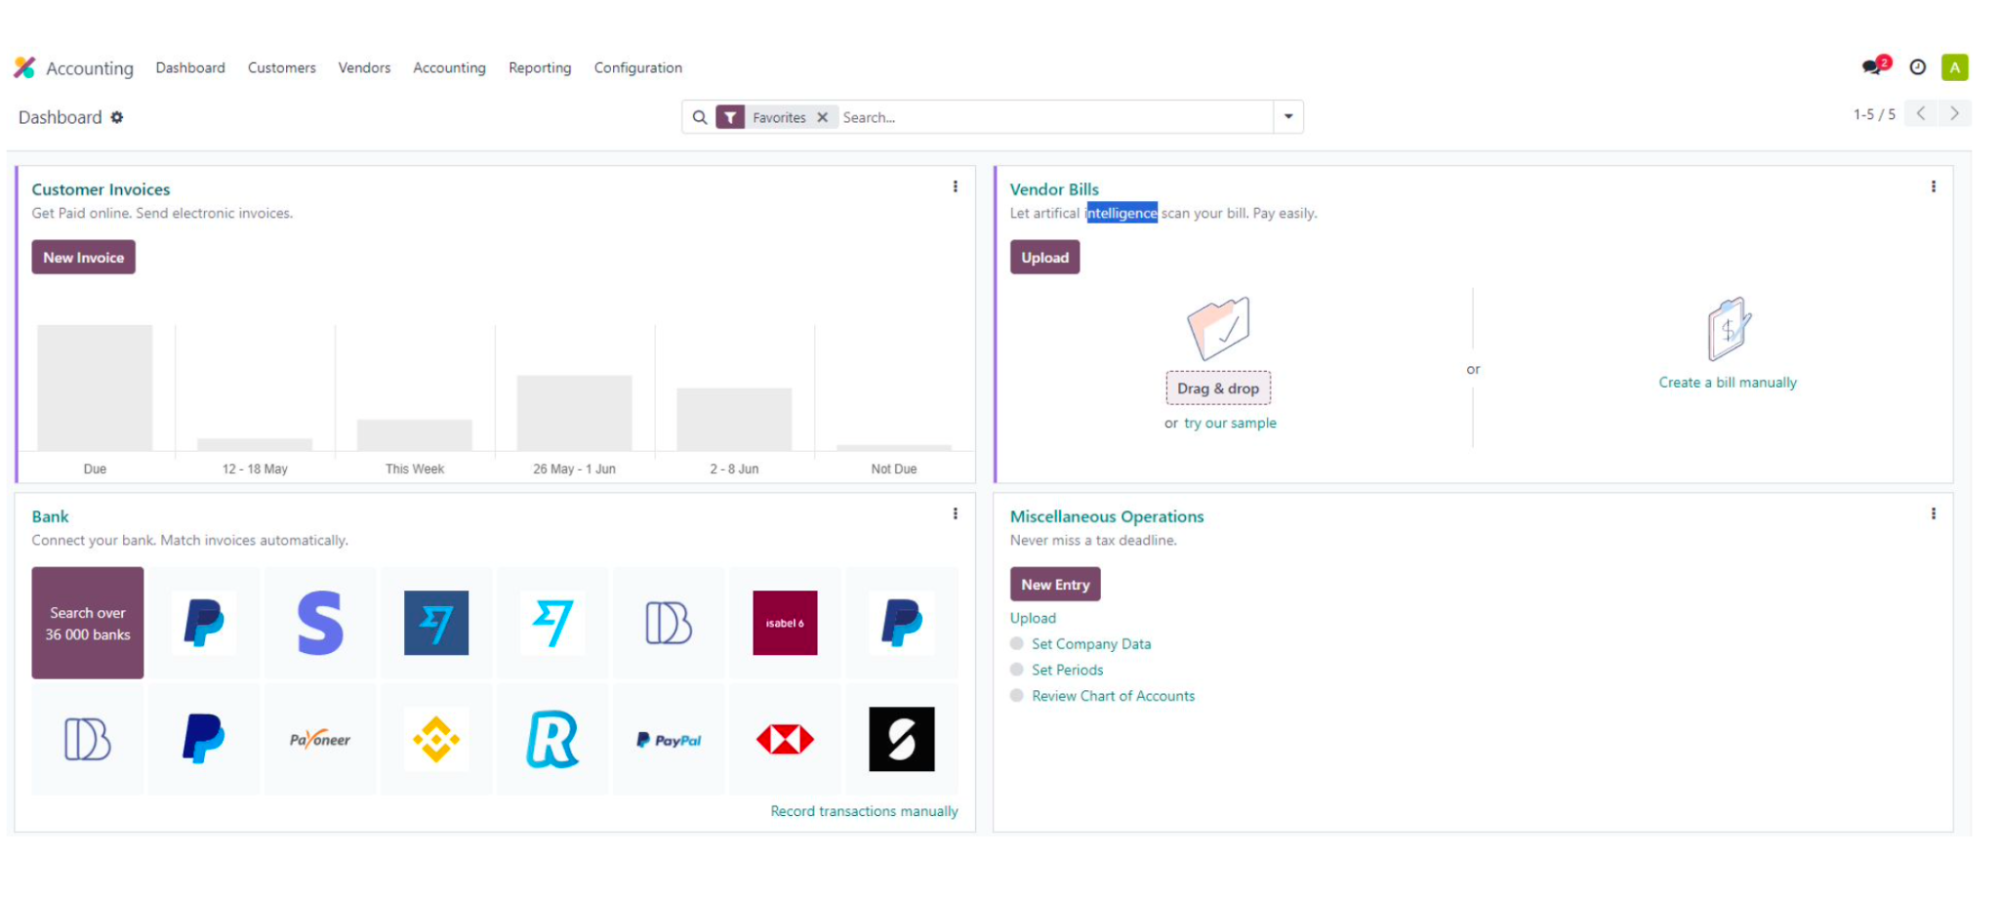The height and width of the screenshot is (906, 1999).
Task: Open the messages chat icon
Action: coord(1871,67)
